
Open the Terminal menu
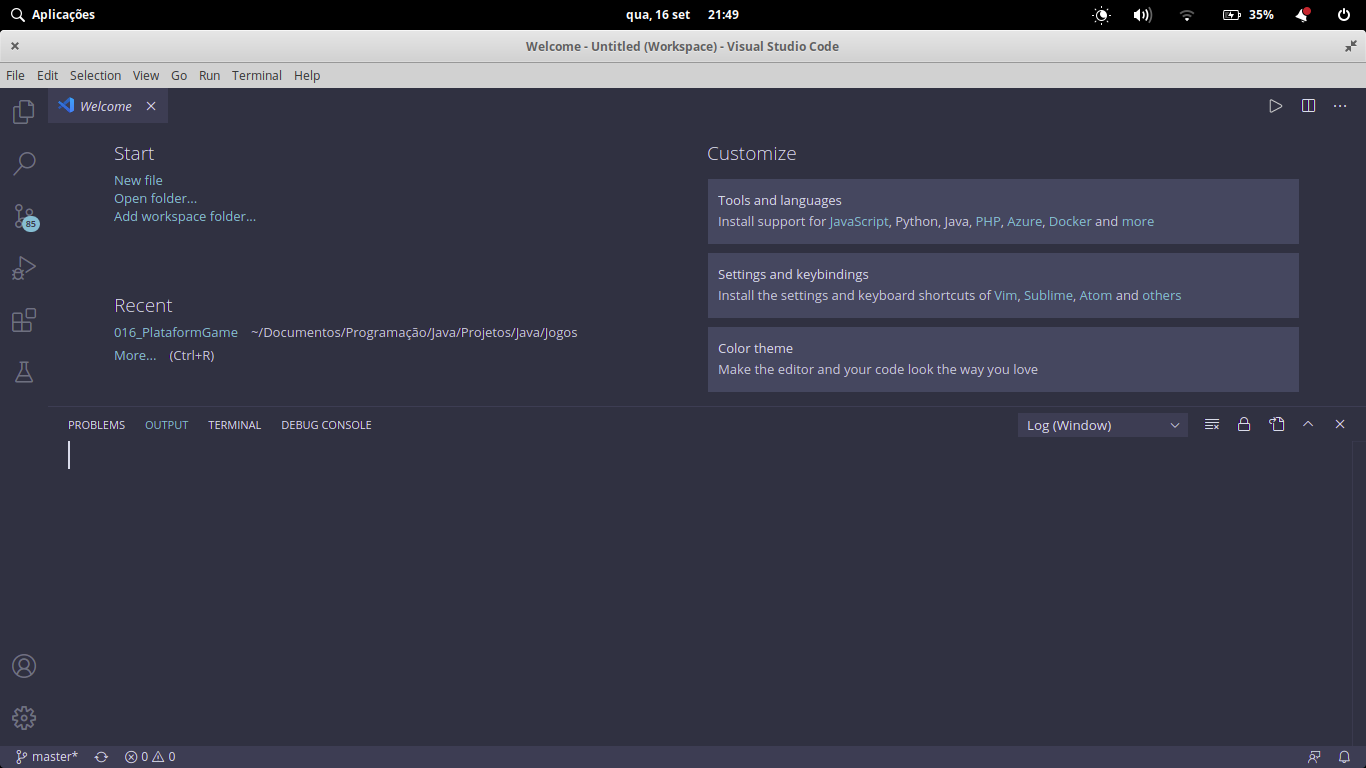click(x=256, y=75)
